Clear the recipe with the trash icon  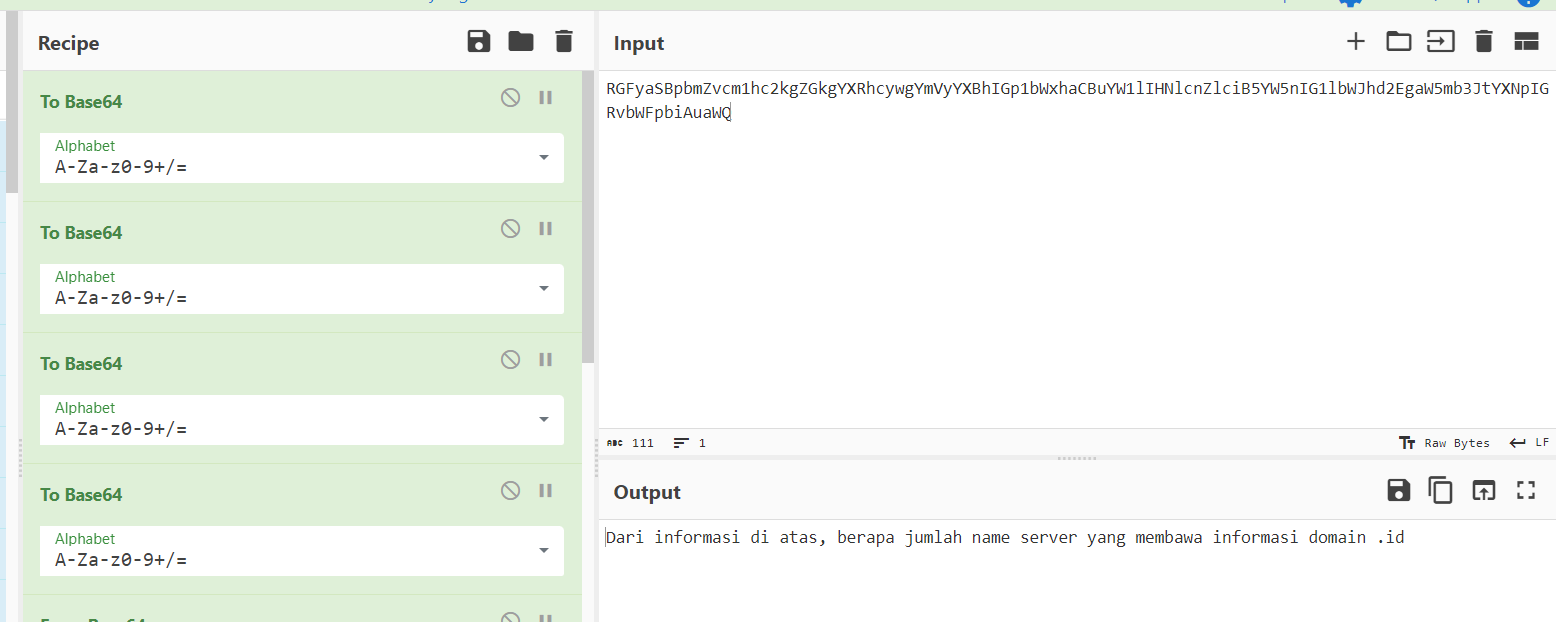[564, 42]
